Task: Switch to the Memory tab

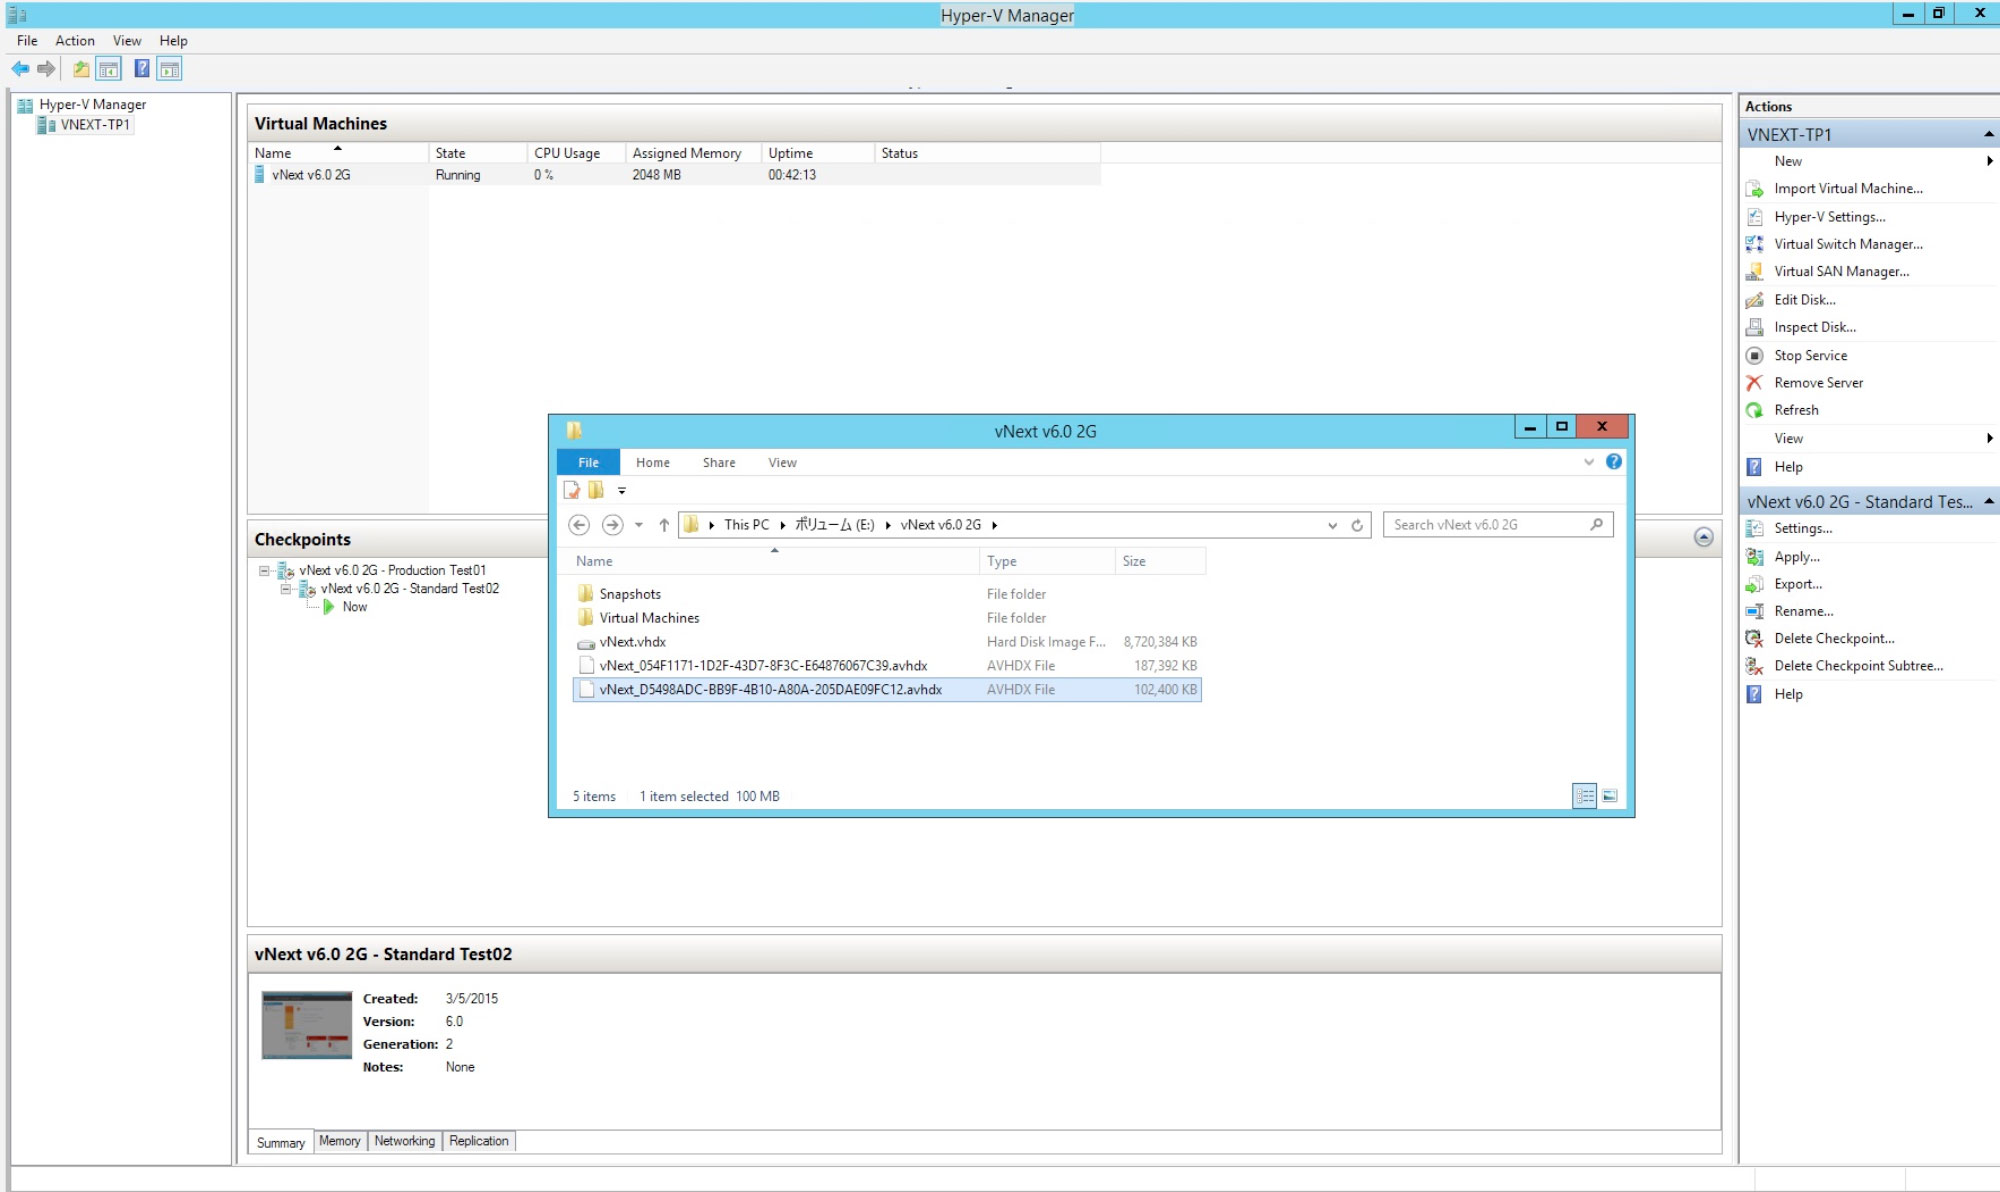Action: (340, 1141)
